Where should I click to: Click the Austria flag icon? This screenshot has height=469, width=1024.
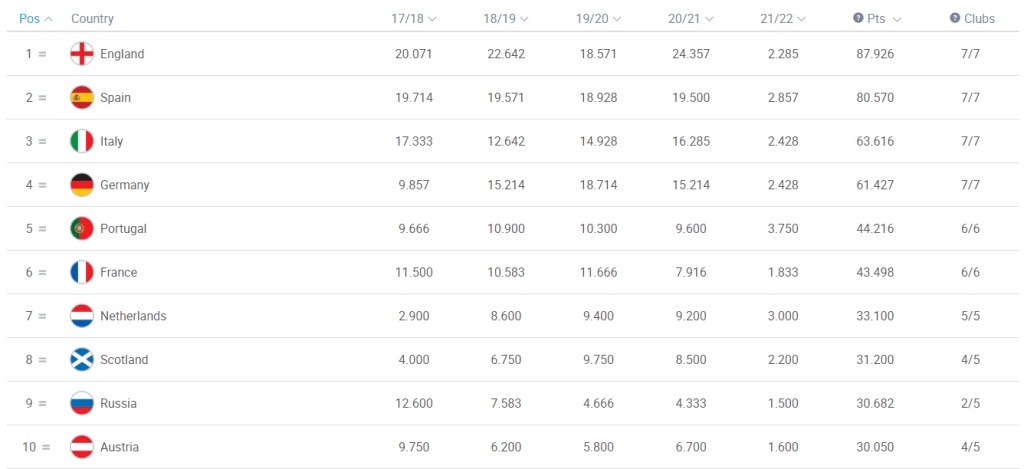82,447
